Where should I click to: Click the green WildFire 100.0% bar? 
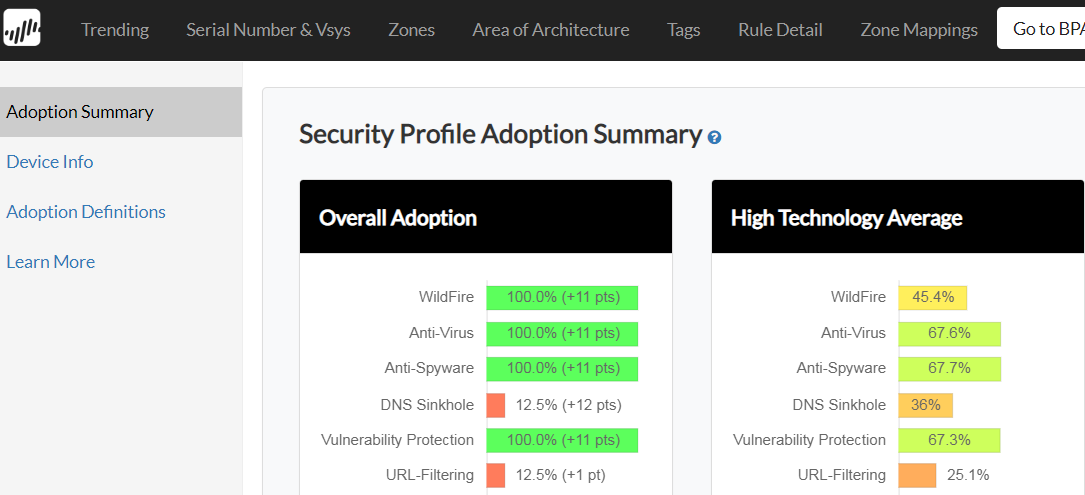click(562, 297)
